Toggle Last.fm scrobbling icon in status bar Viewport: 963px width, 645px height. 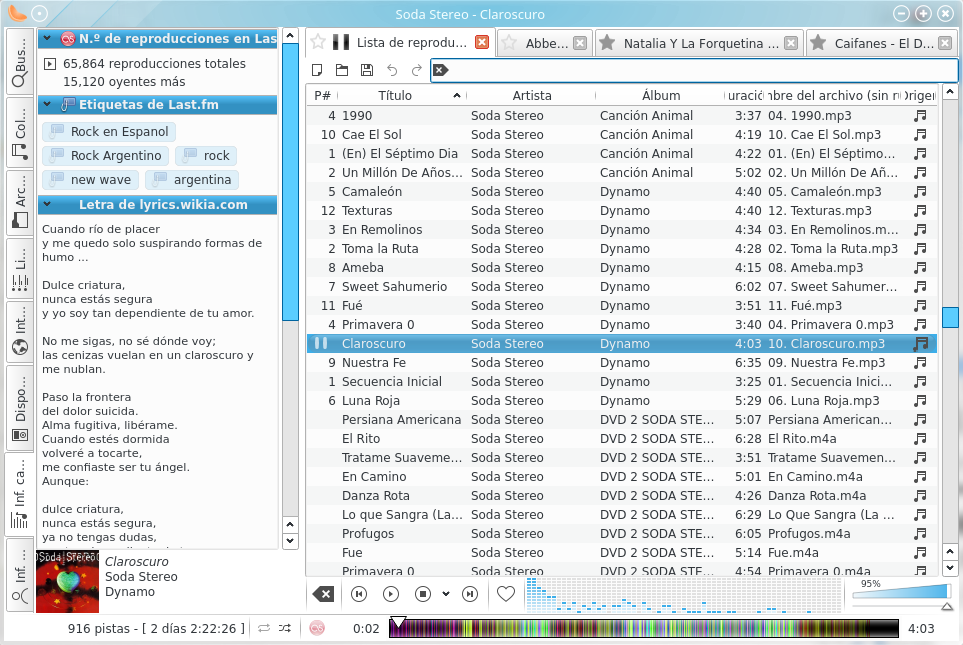(x=317, y=628)
